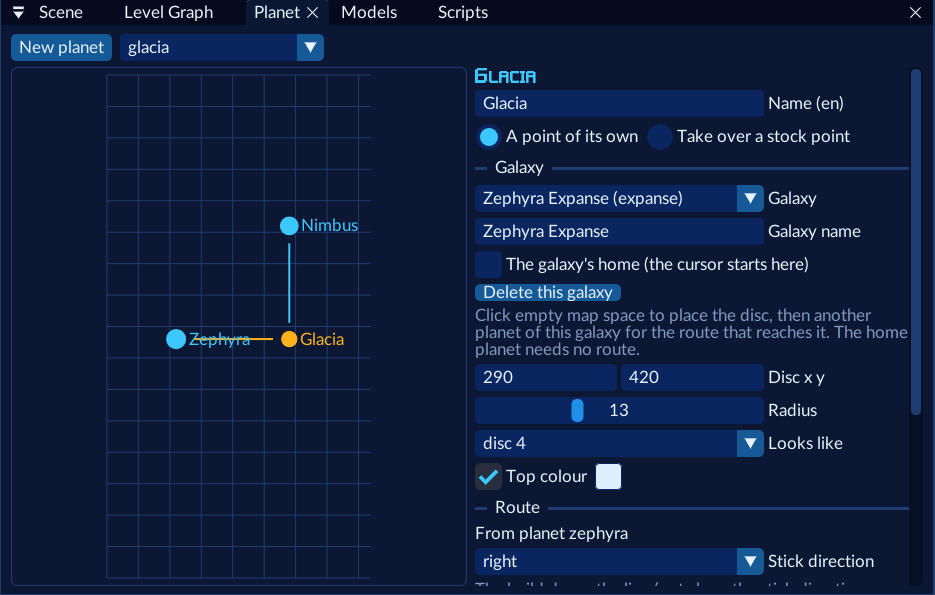Click the properties panel vertical scrollbar
The height and width of the screenshot is (595, 935).
click(916, 241)
